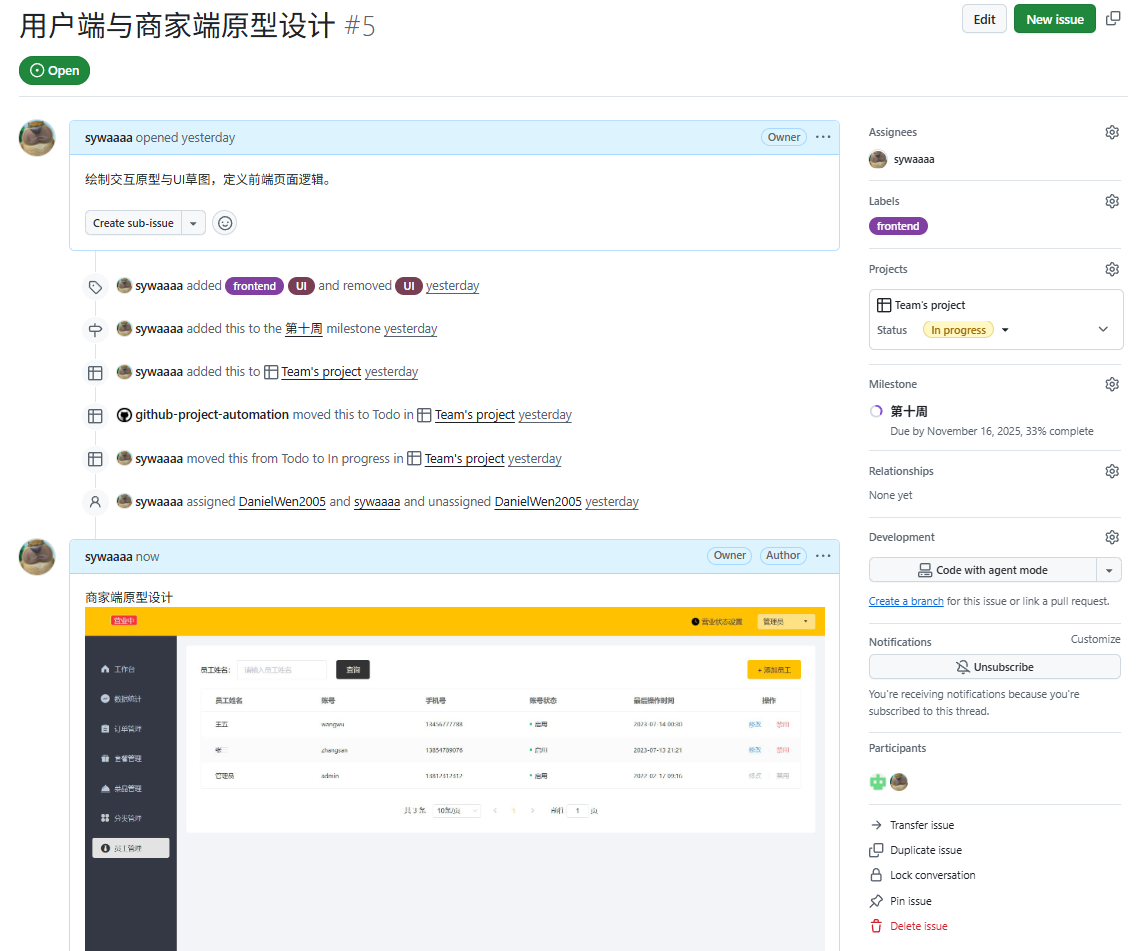Image resolution: width=1142 pixels, height=951 pixels.
Task: Open Code with agent mode dropdown arrow
Action: tap(1108, 570)
